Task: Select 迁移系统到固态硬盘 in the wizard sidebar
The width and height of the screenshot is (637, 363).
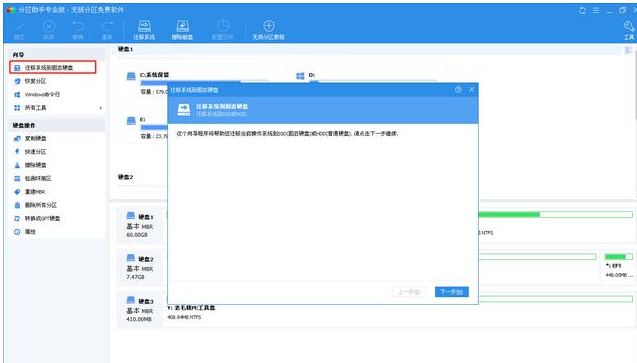Action: [x=53, y=67]
